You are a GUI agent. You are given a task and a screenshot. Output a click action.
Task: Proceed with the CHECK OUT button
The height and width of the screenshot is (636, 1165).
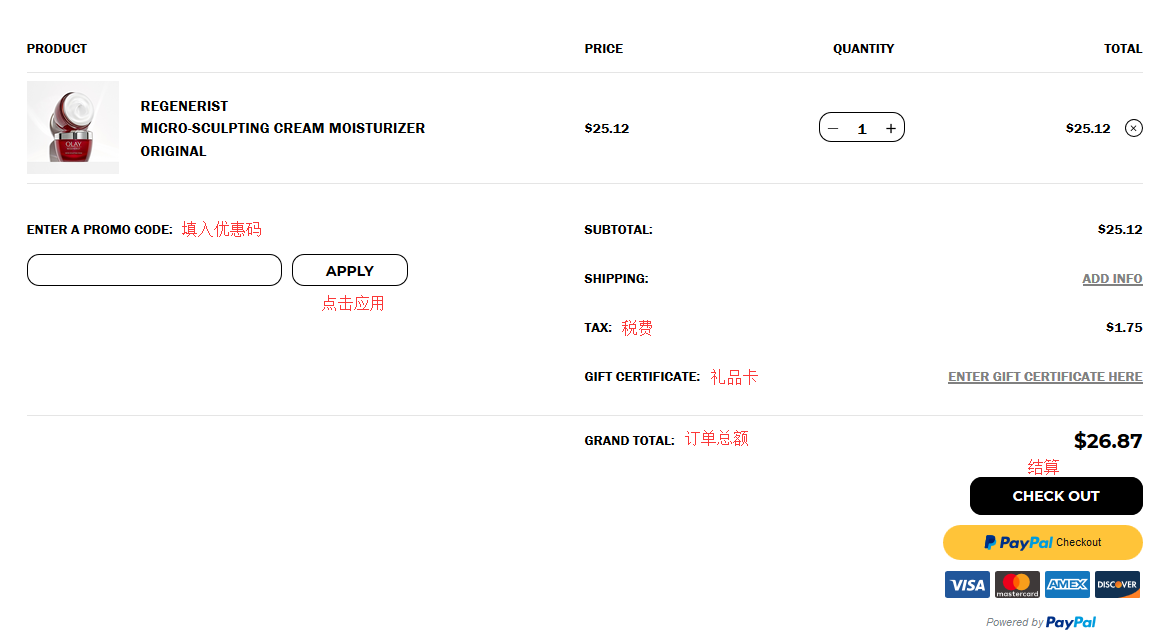click(1056, 496)
